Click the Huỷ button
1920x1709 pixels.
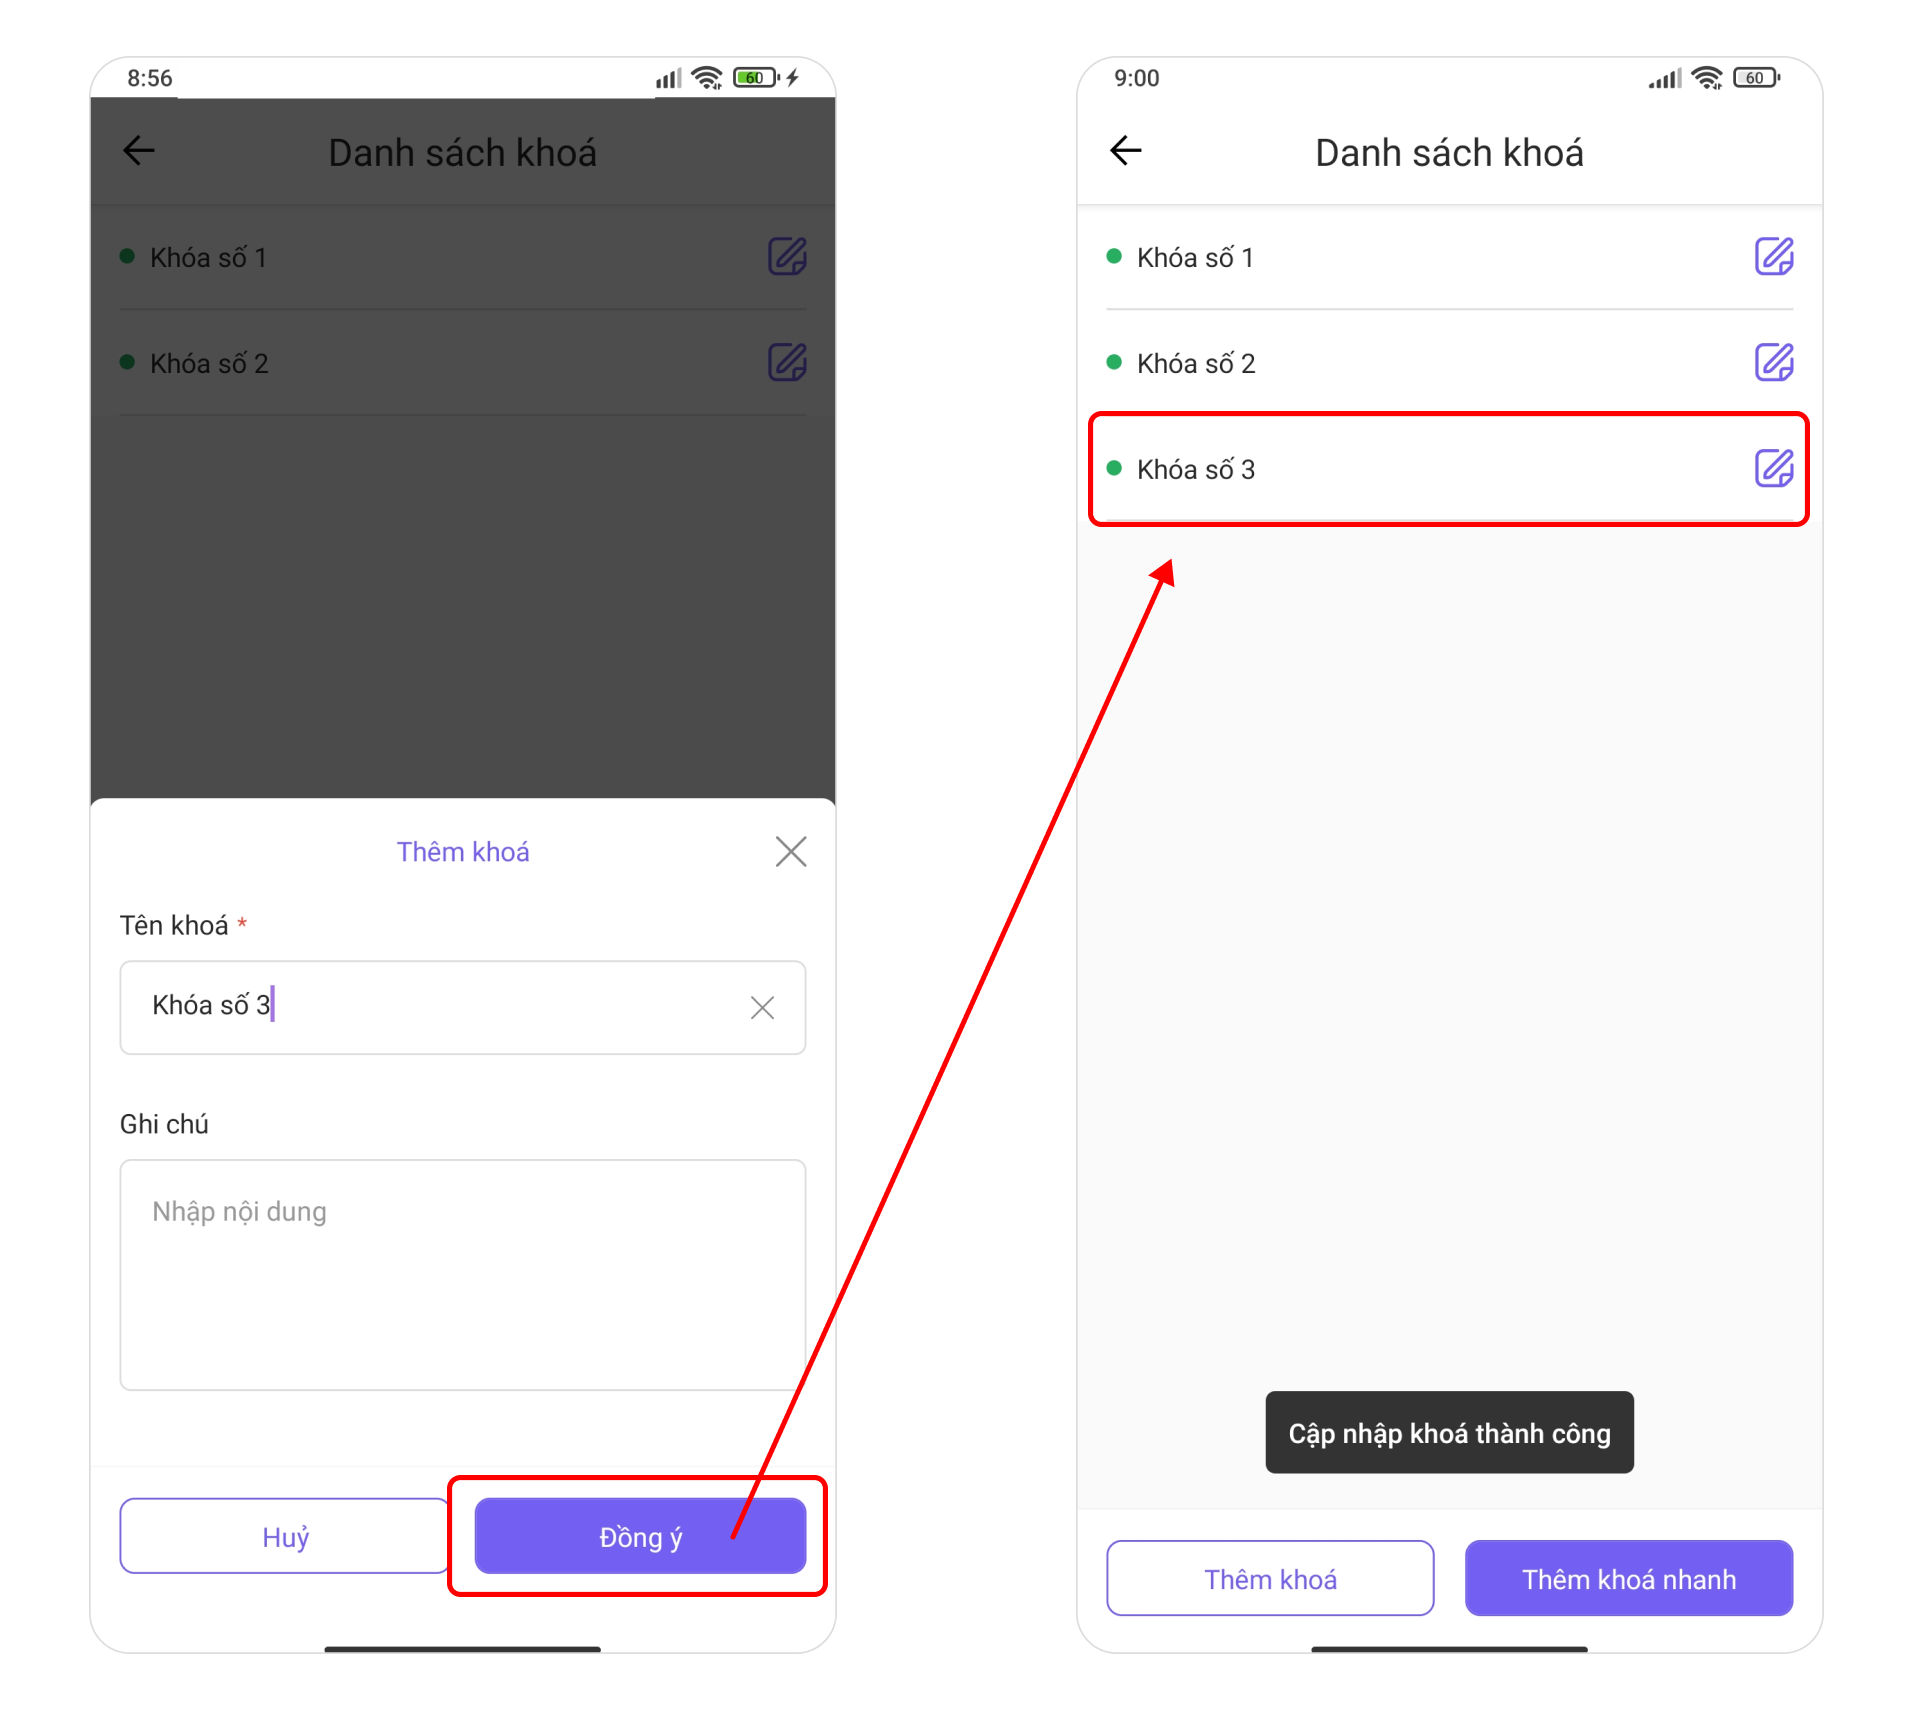tap(285, 1536)
